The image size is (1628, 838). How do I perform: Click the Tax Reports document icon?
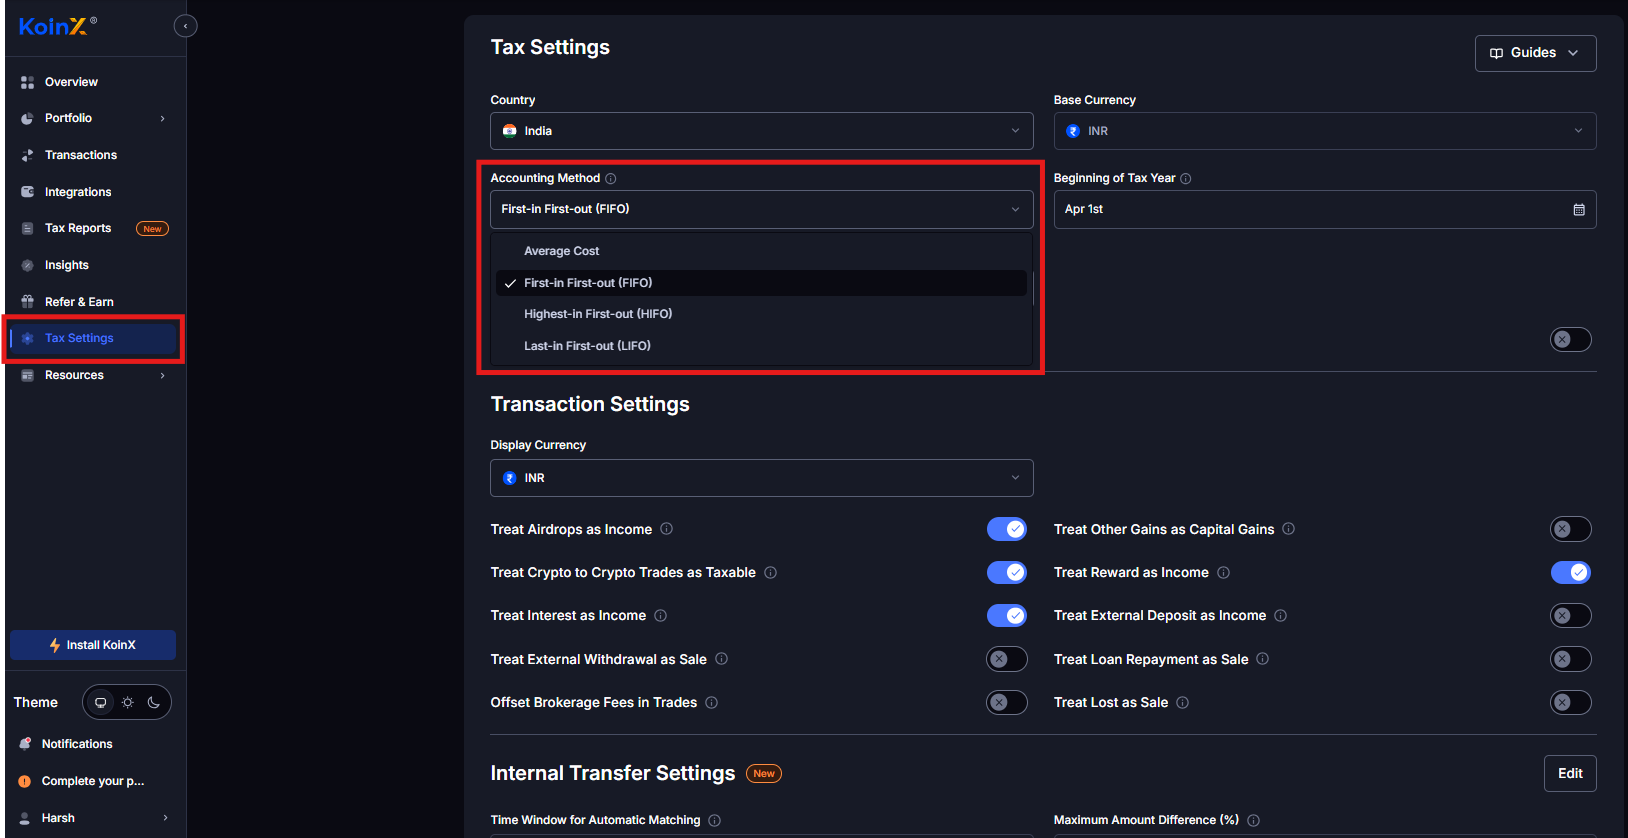[x=27, y=228]
